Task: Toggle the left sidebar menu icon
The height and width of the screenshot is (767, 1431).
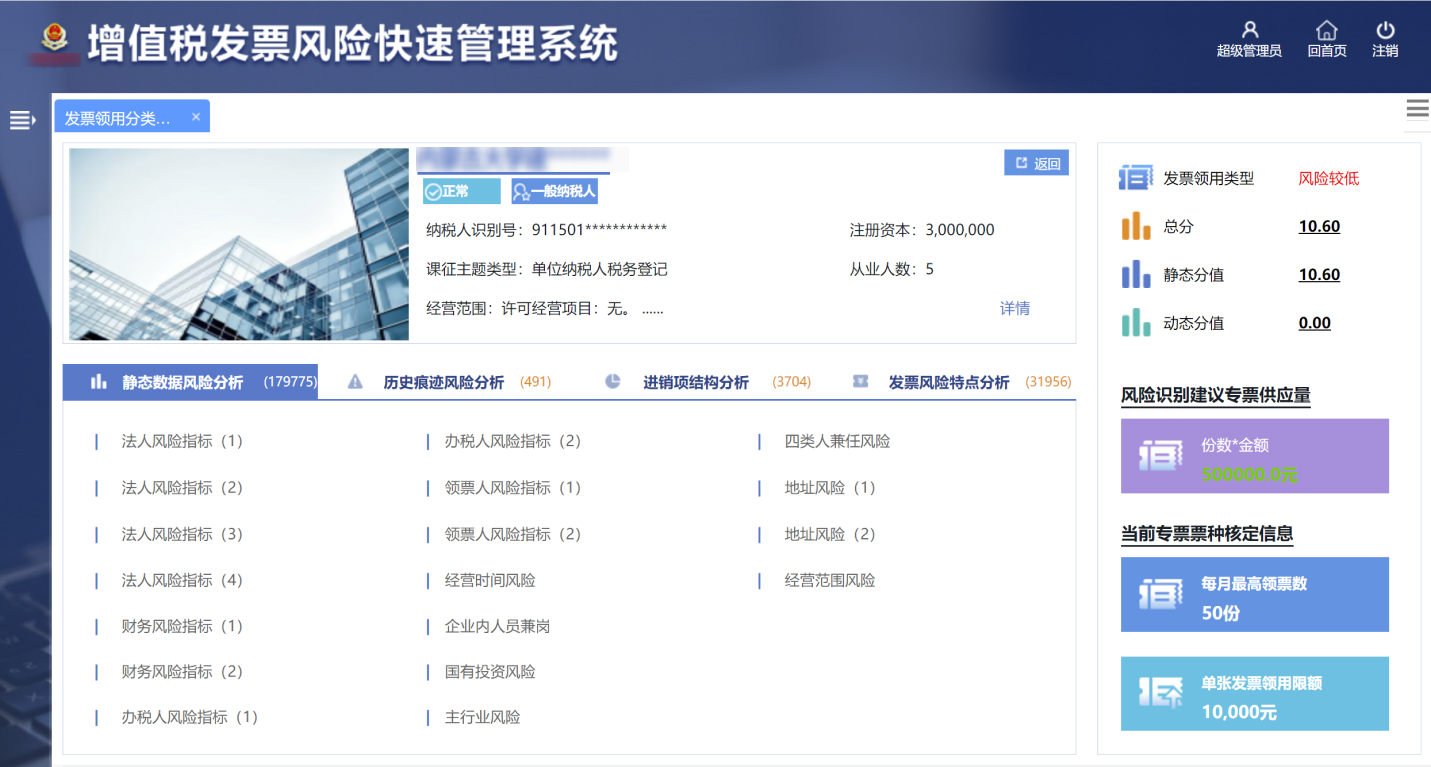Action: pos(22,120)
